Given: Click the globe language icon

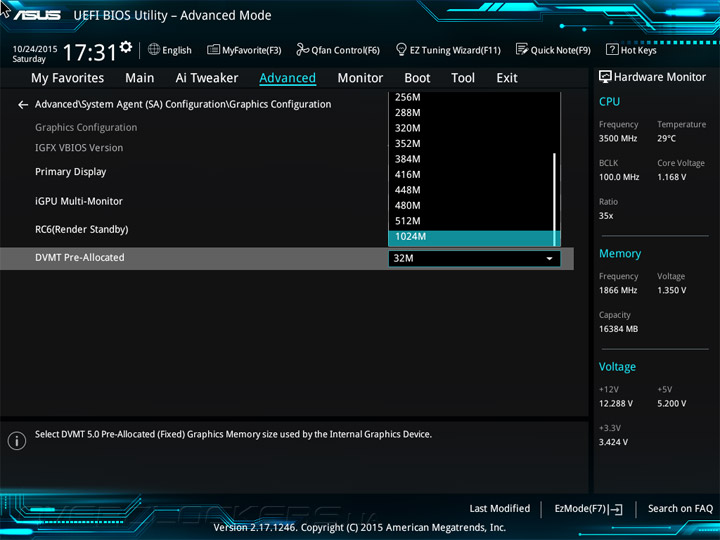Looking at the screenshot, I should point(154,49).
